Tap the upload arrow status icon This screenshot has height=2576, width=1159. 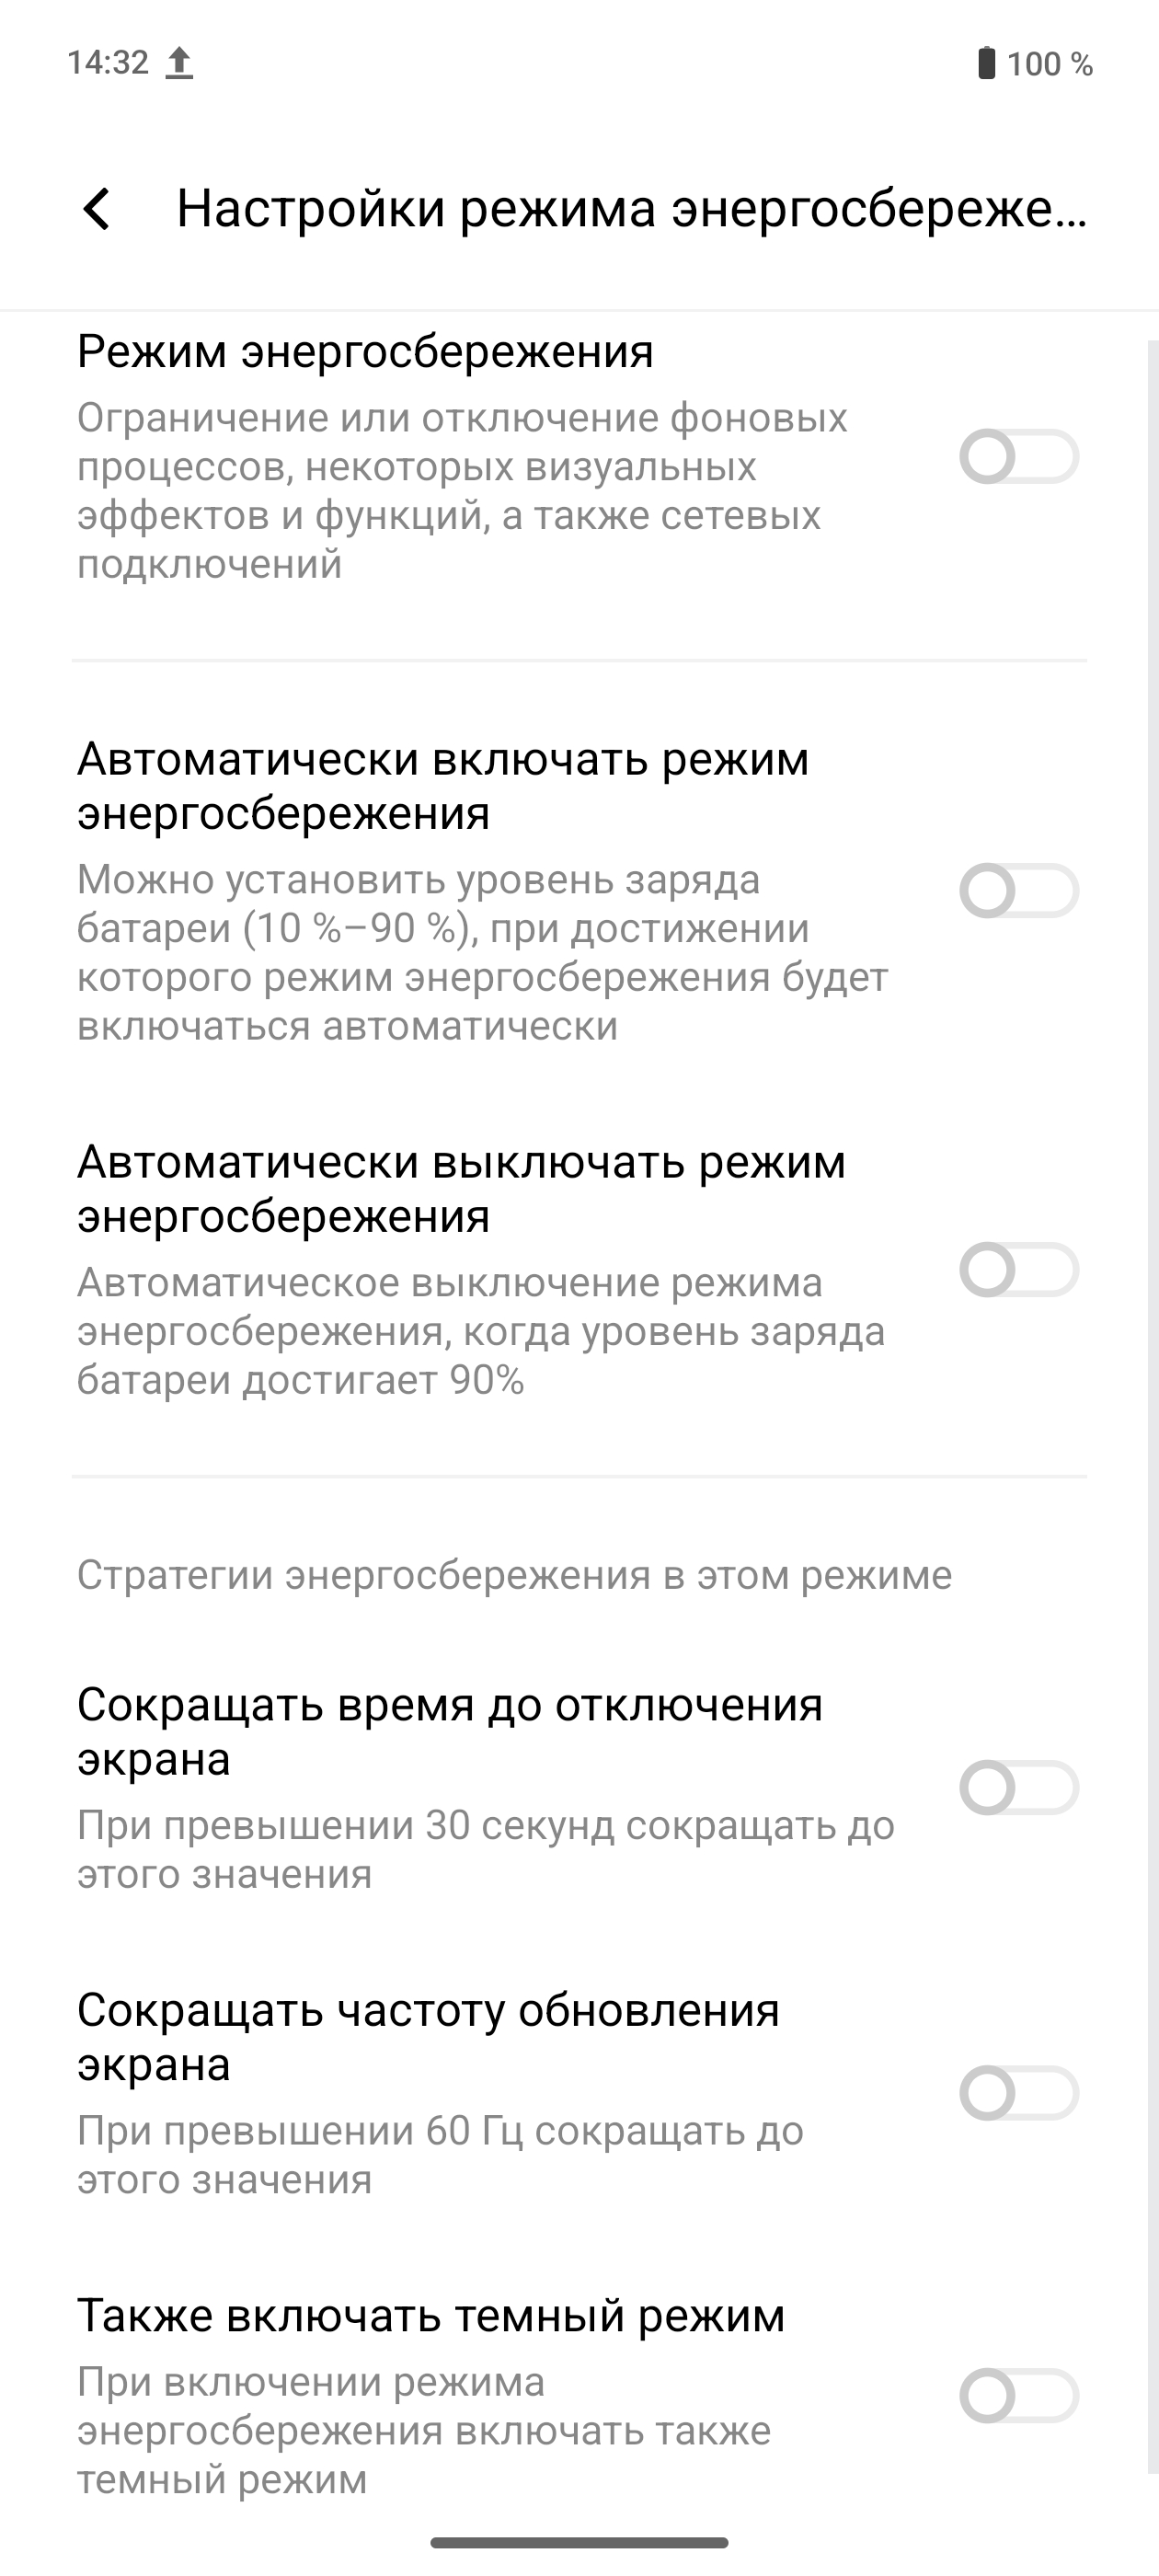click(179, 63)
